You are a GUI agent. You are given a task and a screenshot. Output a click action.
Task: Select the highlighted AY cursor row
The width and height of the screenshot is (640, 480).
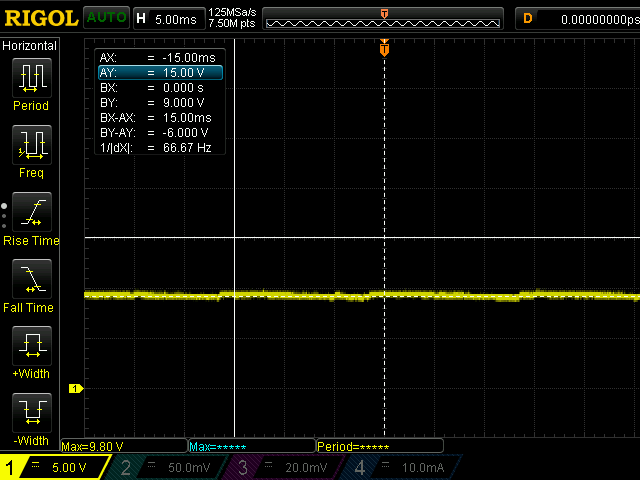(x=159, y=73)
